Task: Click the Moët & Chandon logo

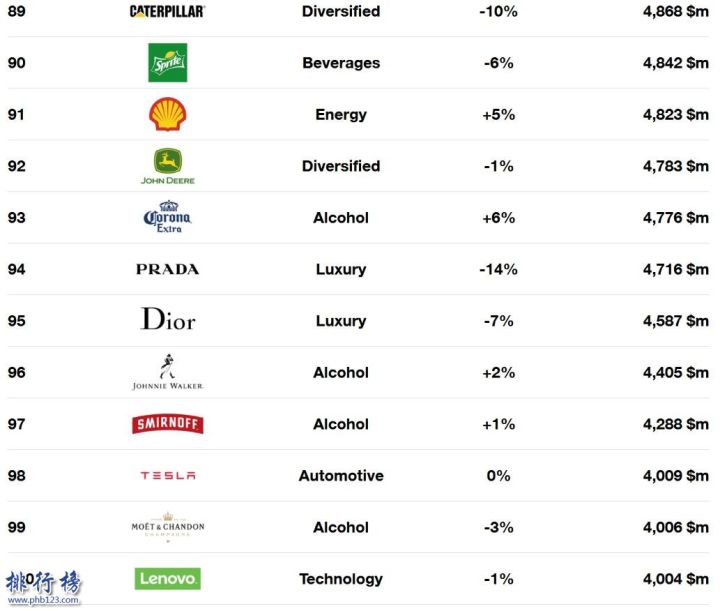Action: tap(168, 527)
